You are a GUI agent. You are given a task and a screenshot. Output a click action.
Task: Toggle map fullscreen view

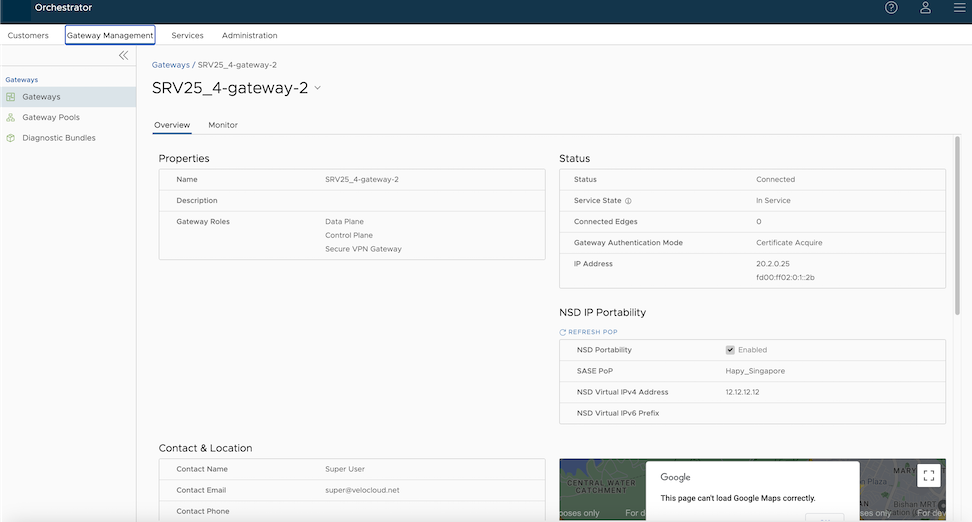(x=928, y=476)
